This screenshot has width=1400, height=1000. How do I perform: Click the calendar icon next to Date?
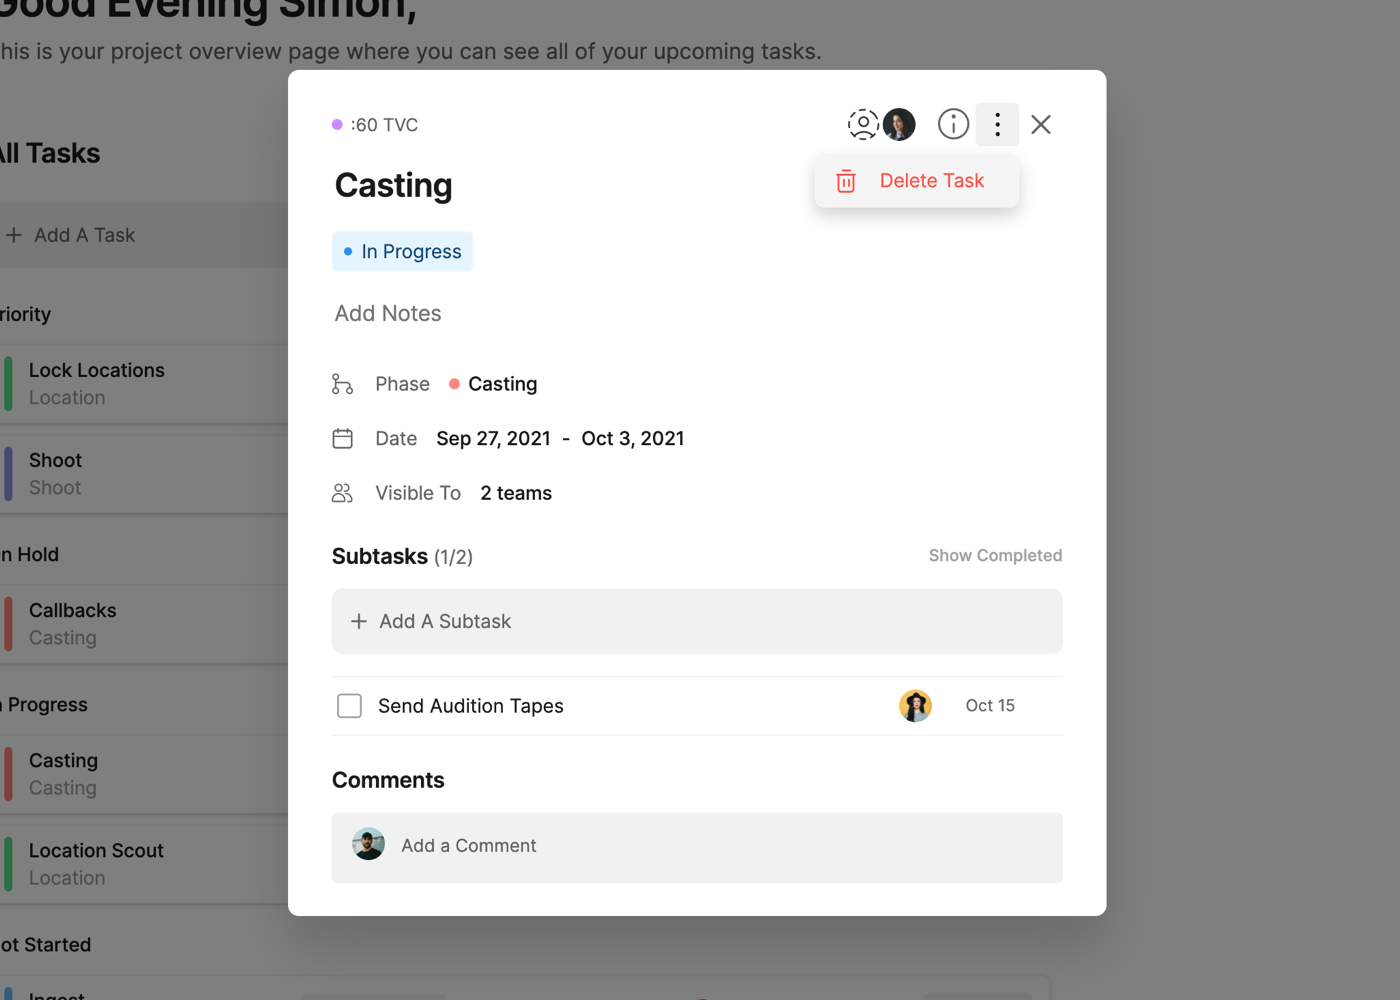(342, 439)
